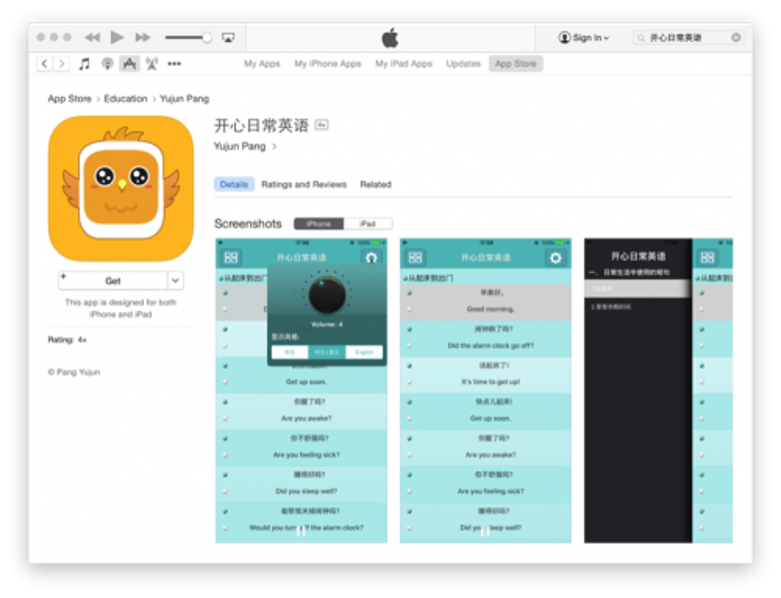The image size is (781, 598).
Task: Click English option in first screenshot
Action: pyautogui.click(x=364, y=352)
